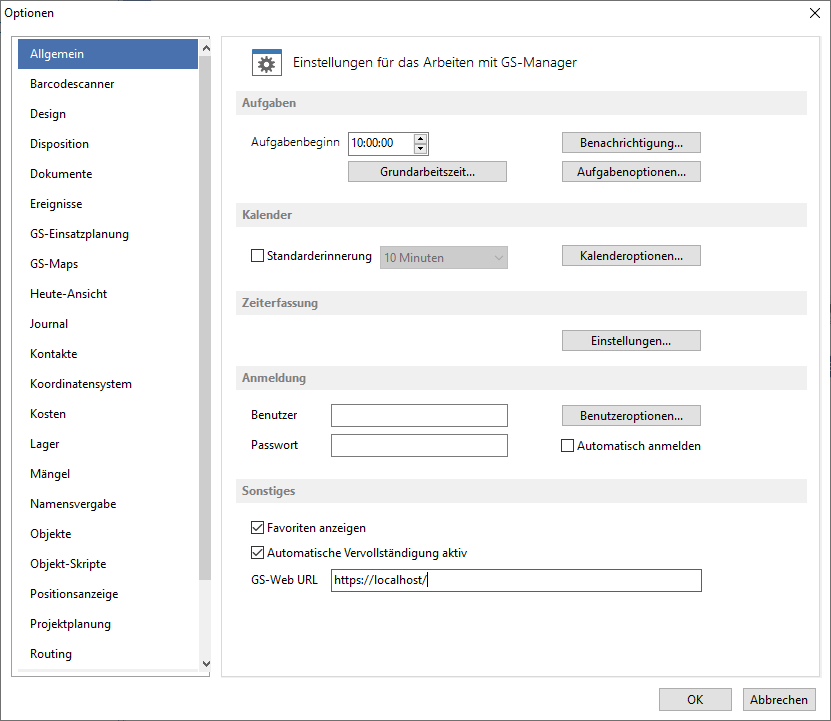This screenshot has width=831, height=721.
Task: Open the 10 Minuten reminder dropdown
Action: 444,258
